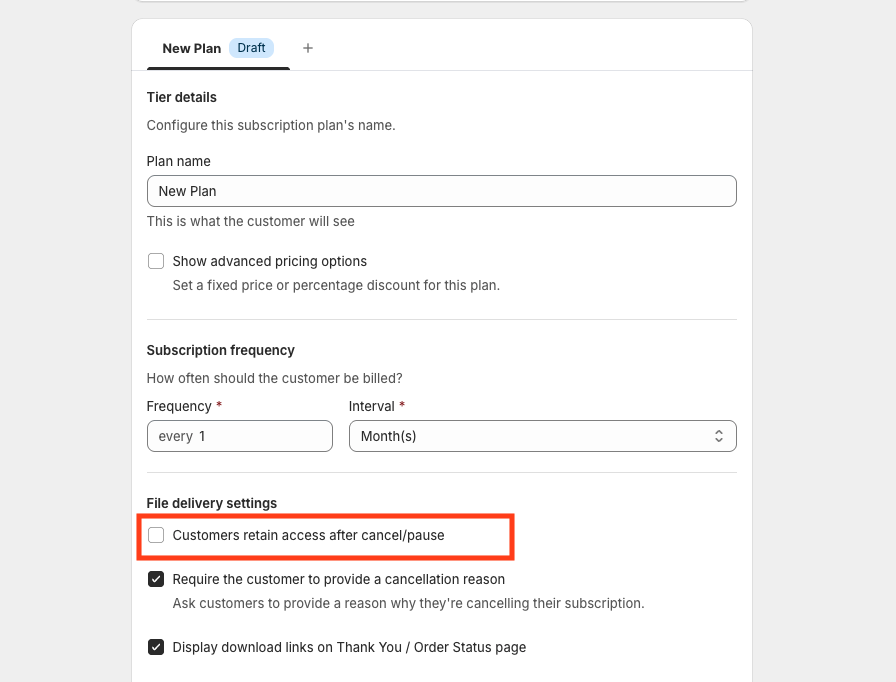Click 'Display download links on Thank You' label
This screenshot has height=682, width=896.
tap(349, 647)
